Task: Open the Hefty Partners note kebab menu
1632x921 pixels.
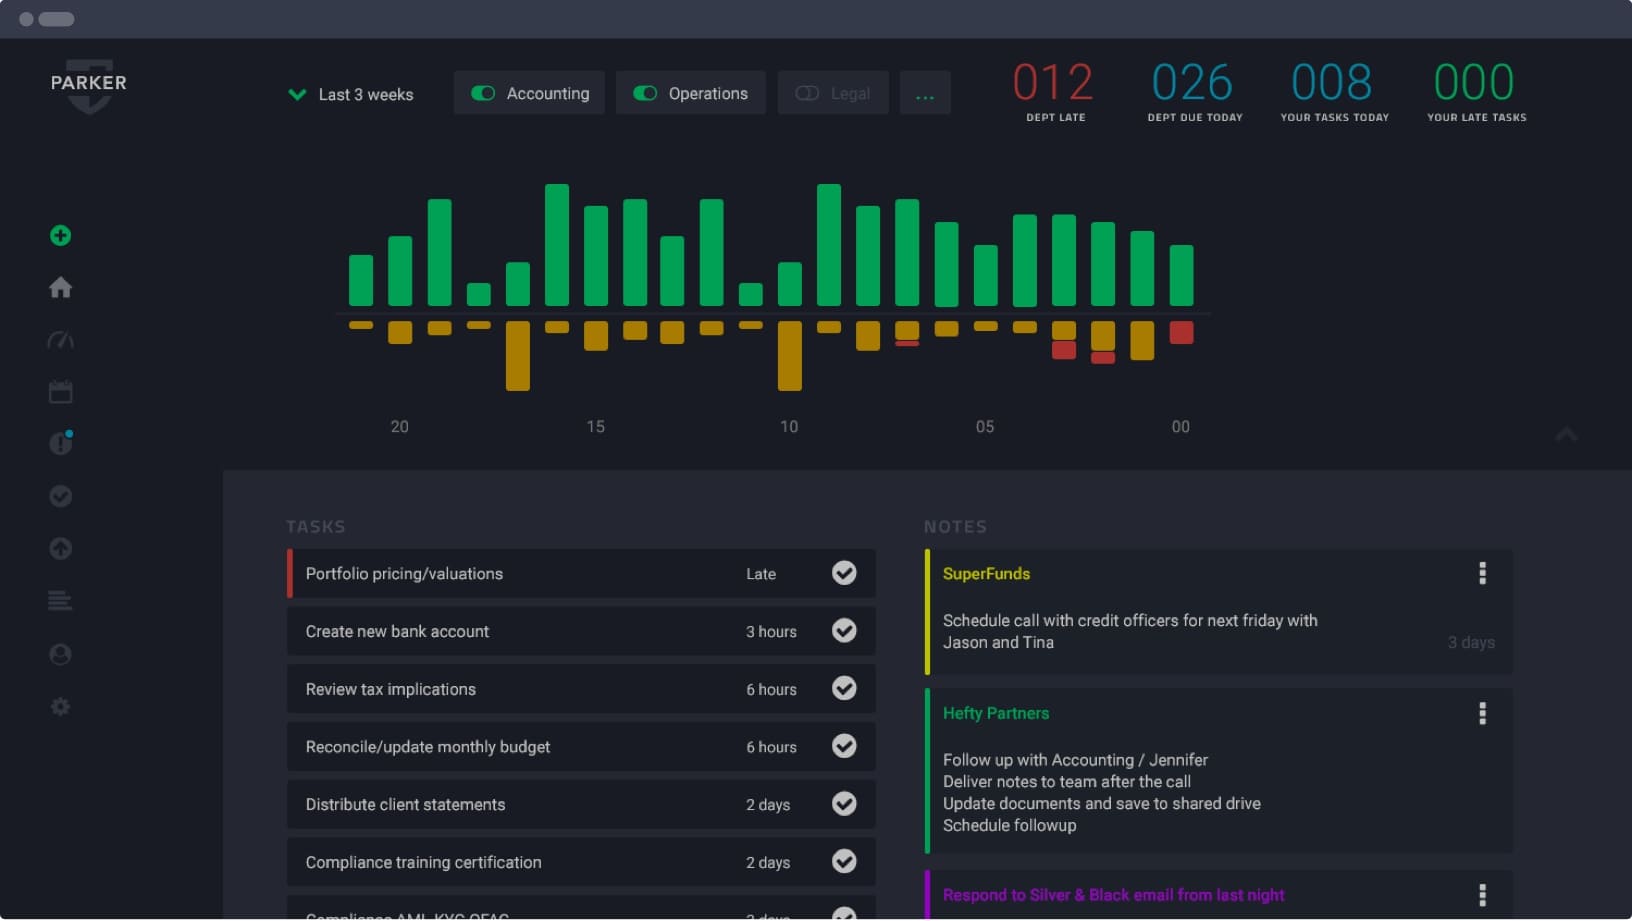Action: [1482, 713]
